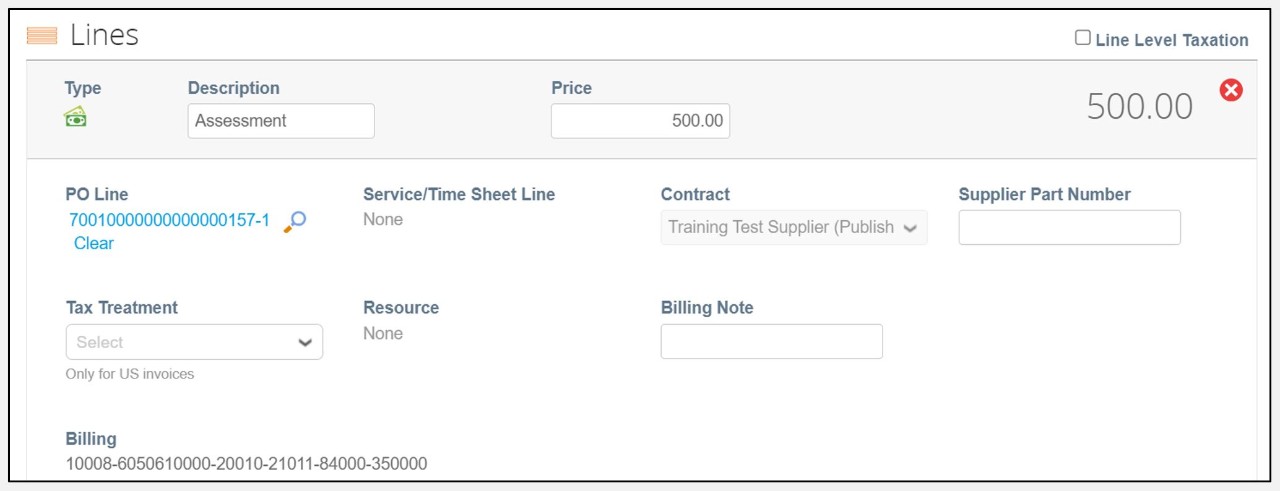The height and width of the screenshot is (491, 1280).
Task: Click the green money line type icon
Action: point(75,118)
